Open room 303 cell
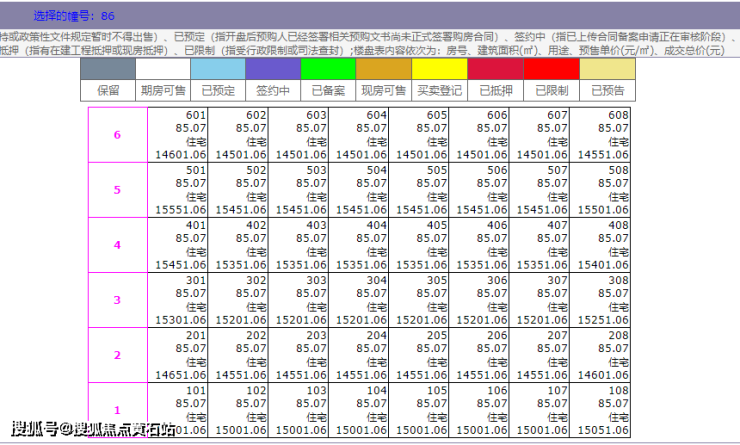Viewport: 740px width, 445px height. pyautogui.click(x=298, y=300)
